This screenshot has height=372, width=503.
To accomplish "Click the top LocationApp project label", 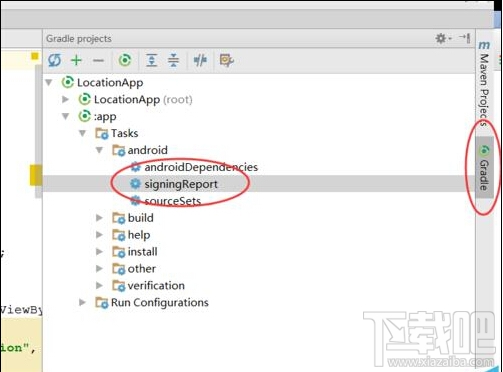I will click(110, 83).
